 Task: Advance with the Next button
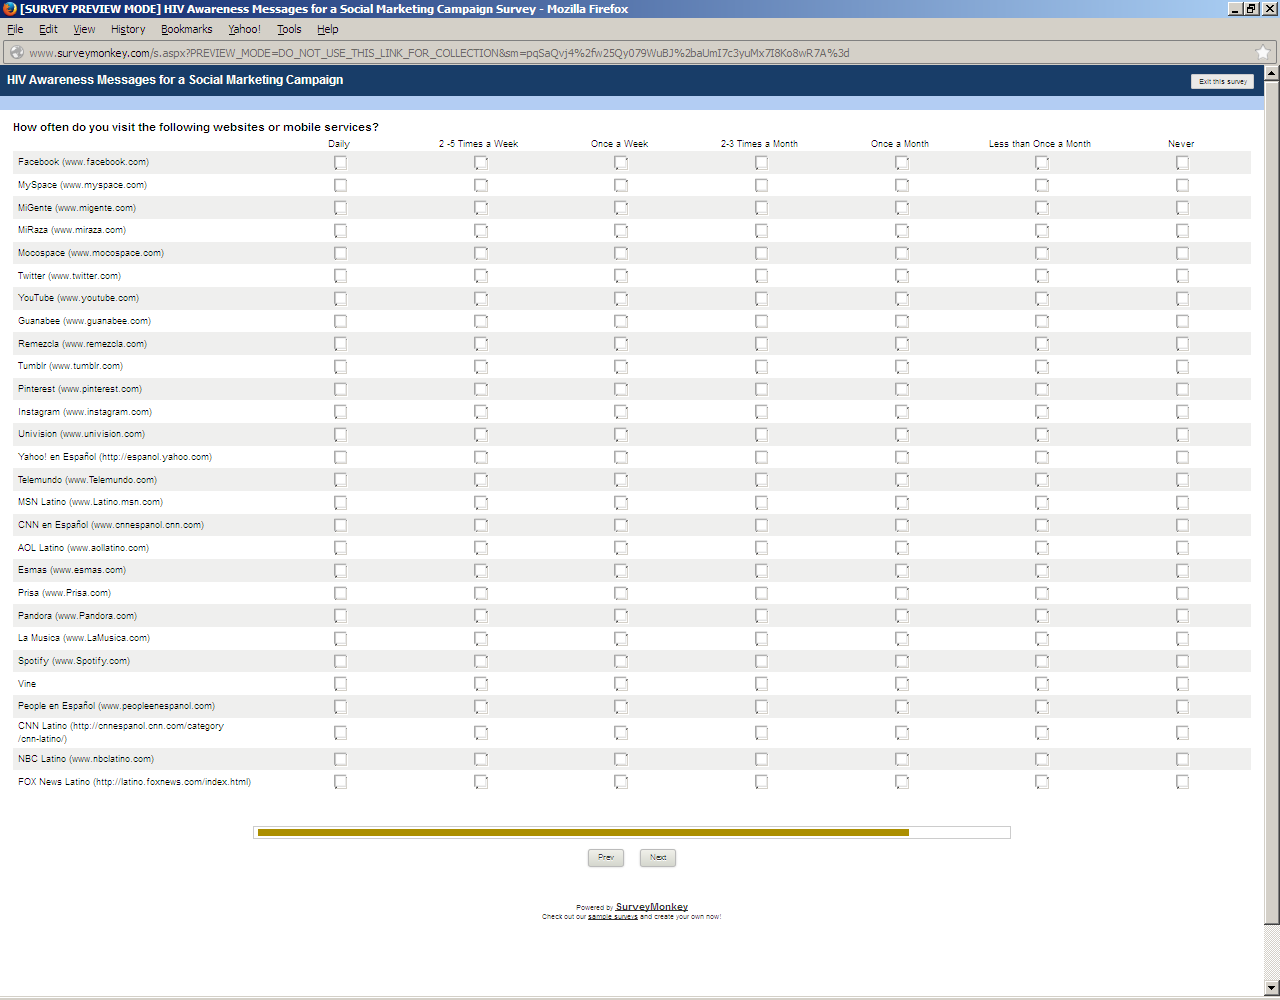(658, 858)
